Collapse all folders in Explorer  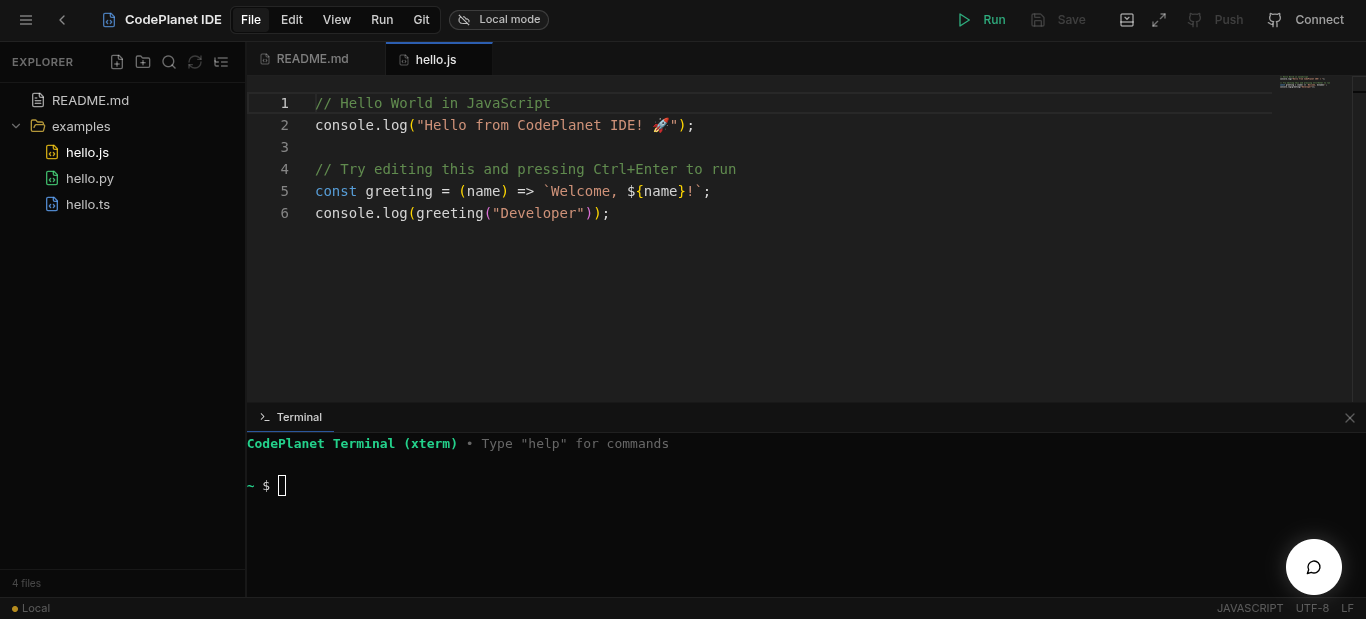[221, 62]
